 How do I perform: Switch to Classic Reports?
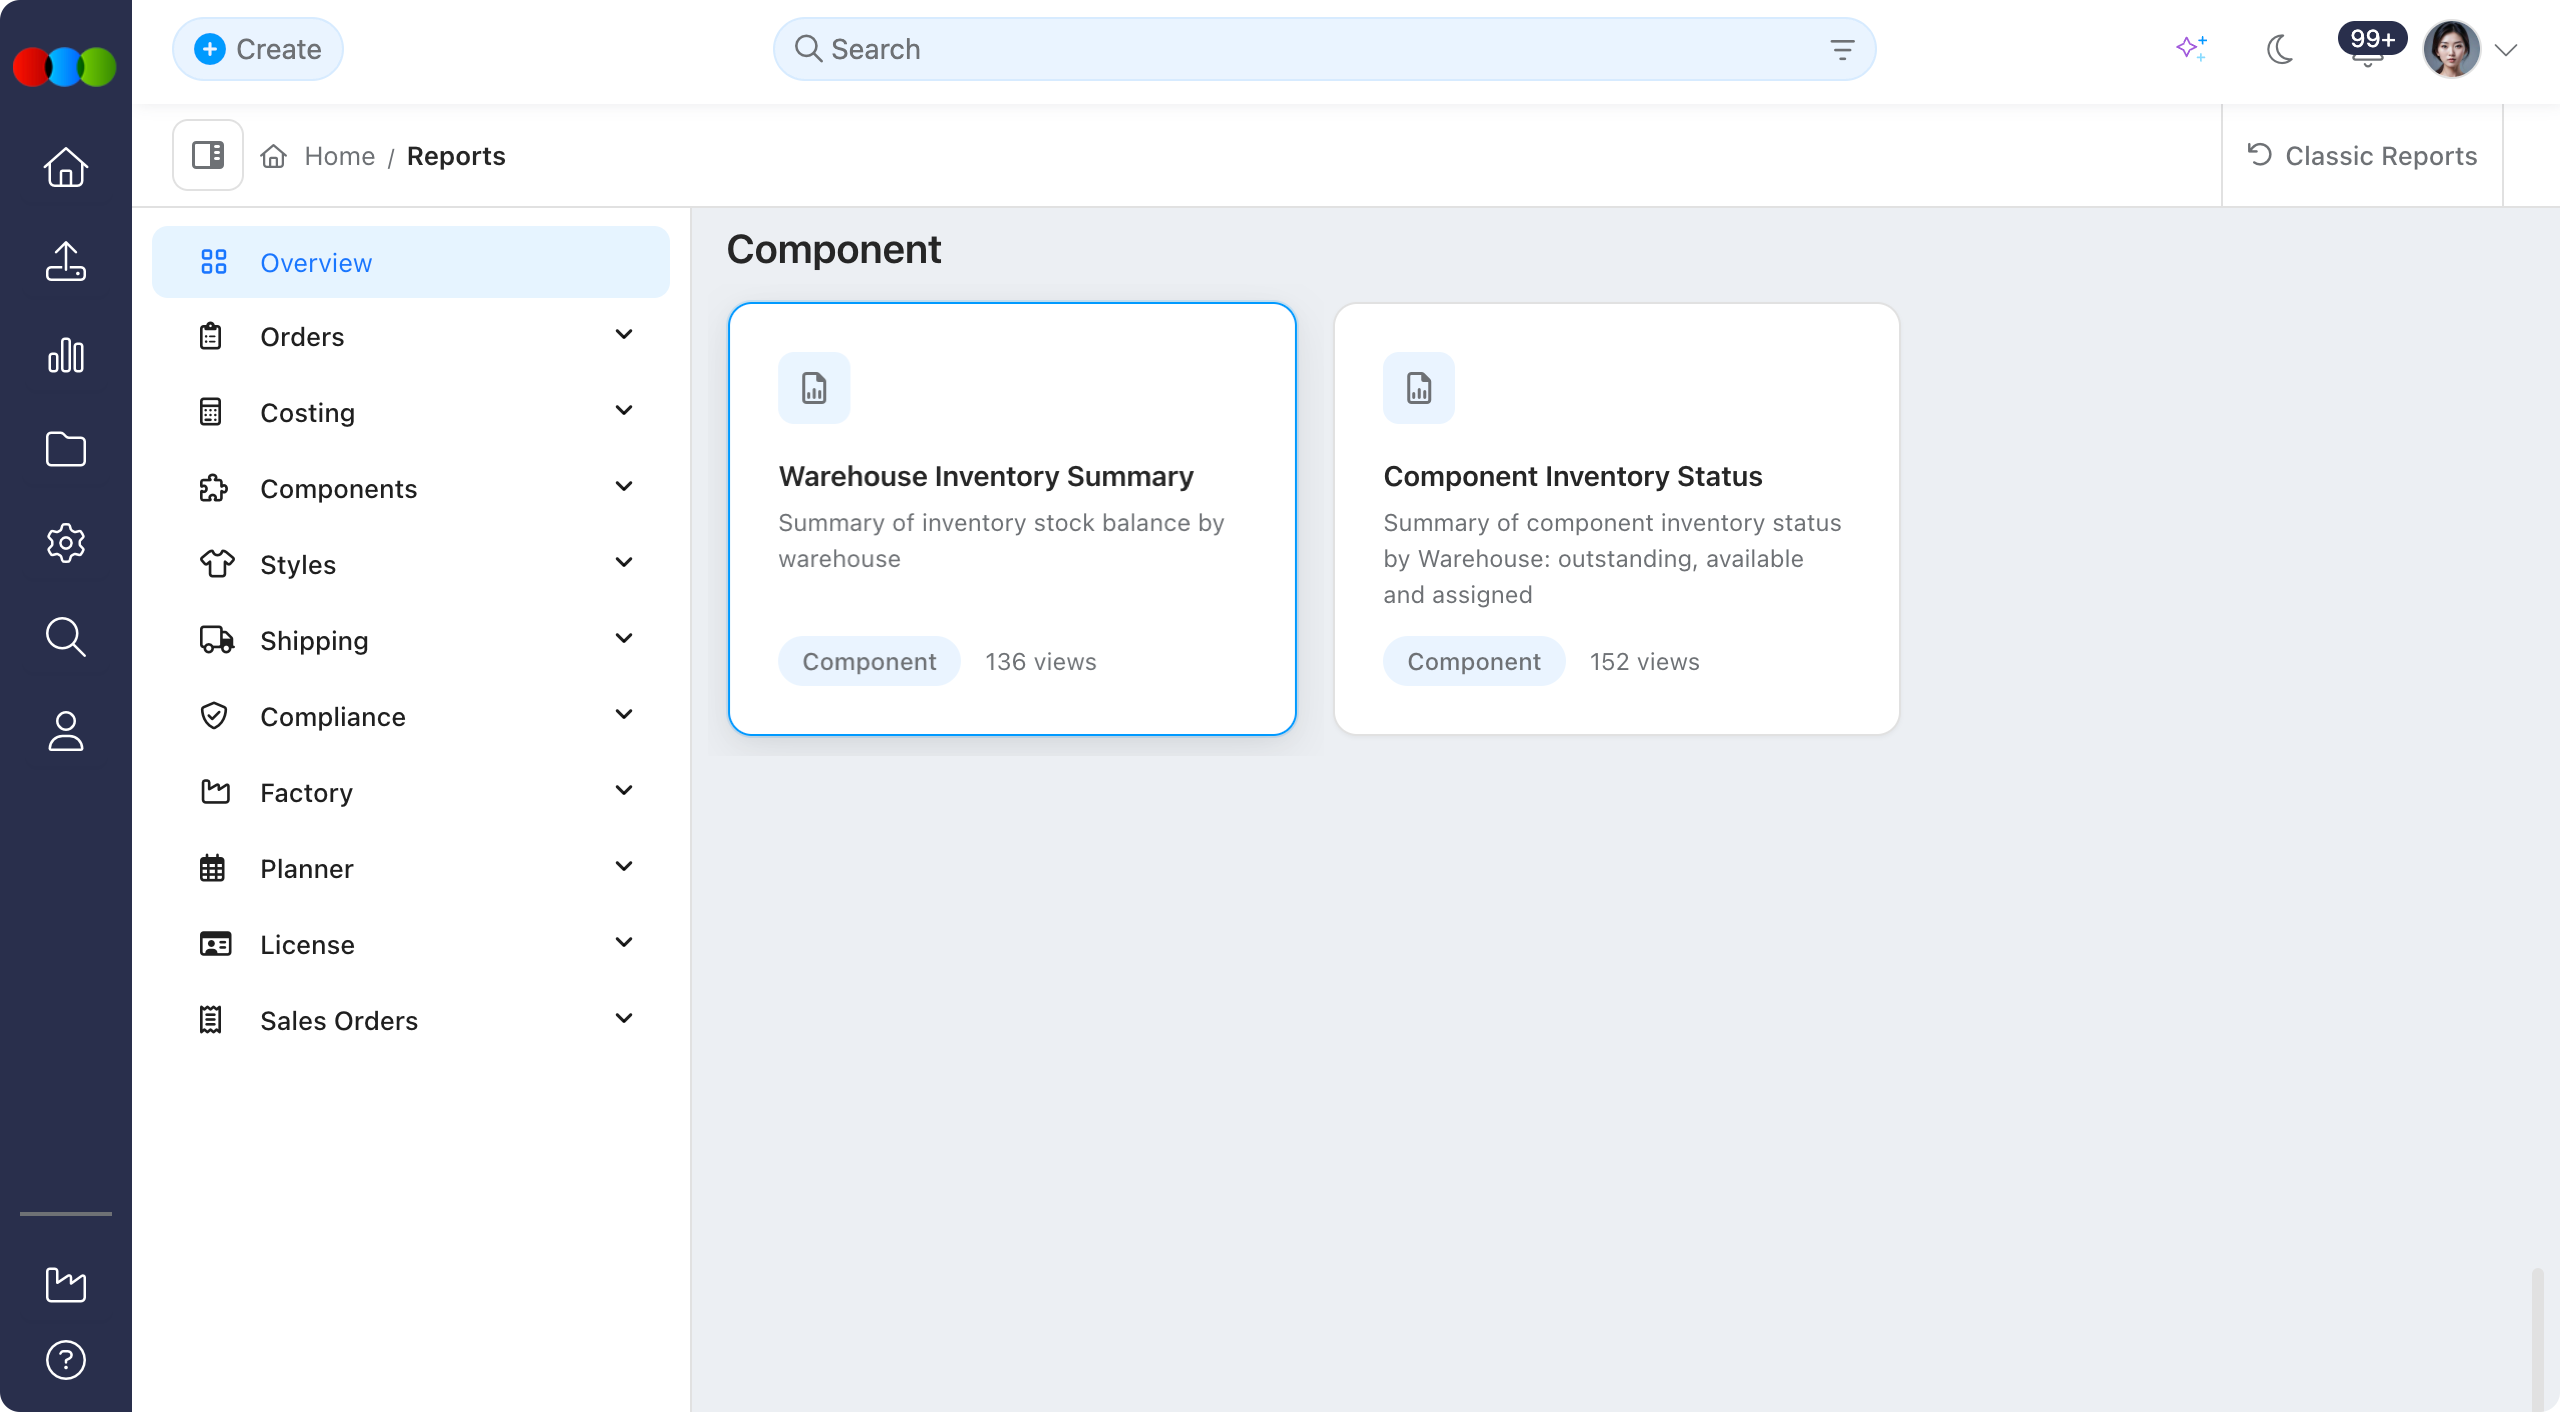[2362, 156]
